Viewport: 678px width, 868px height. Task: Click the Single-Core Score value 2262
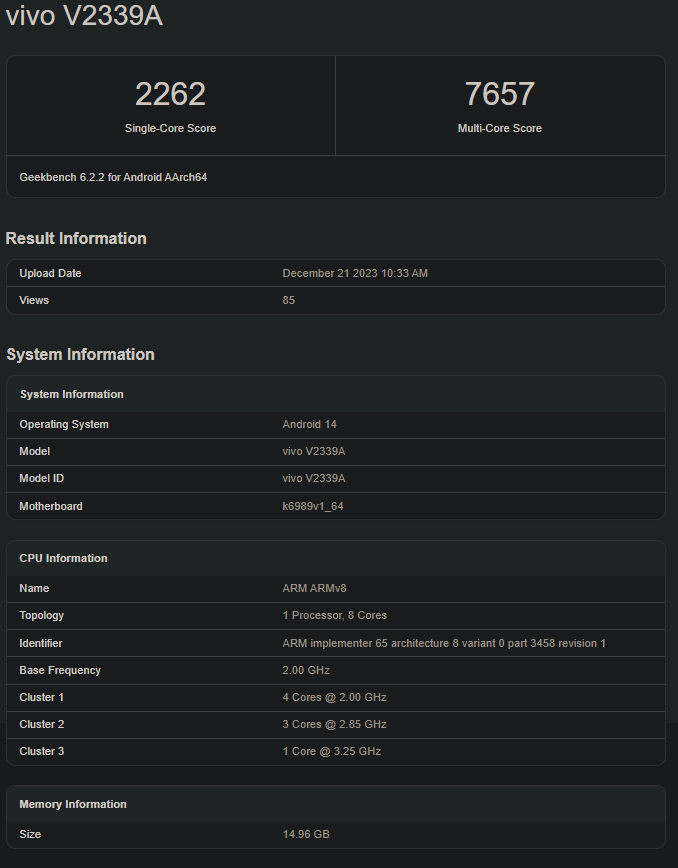[x=170, y=94]
